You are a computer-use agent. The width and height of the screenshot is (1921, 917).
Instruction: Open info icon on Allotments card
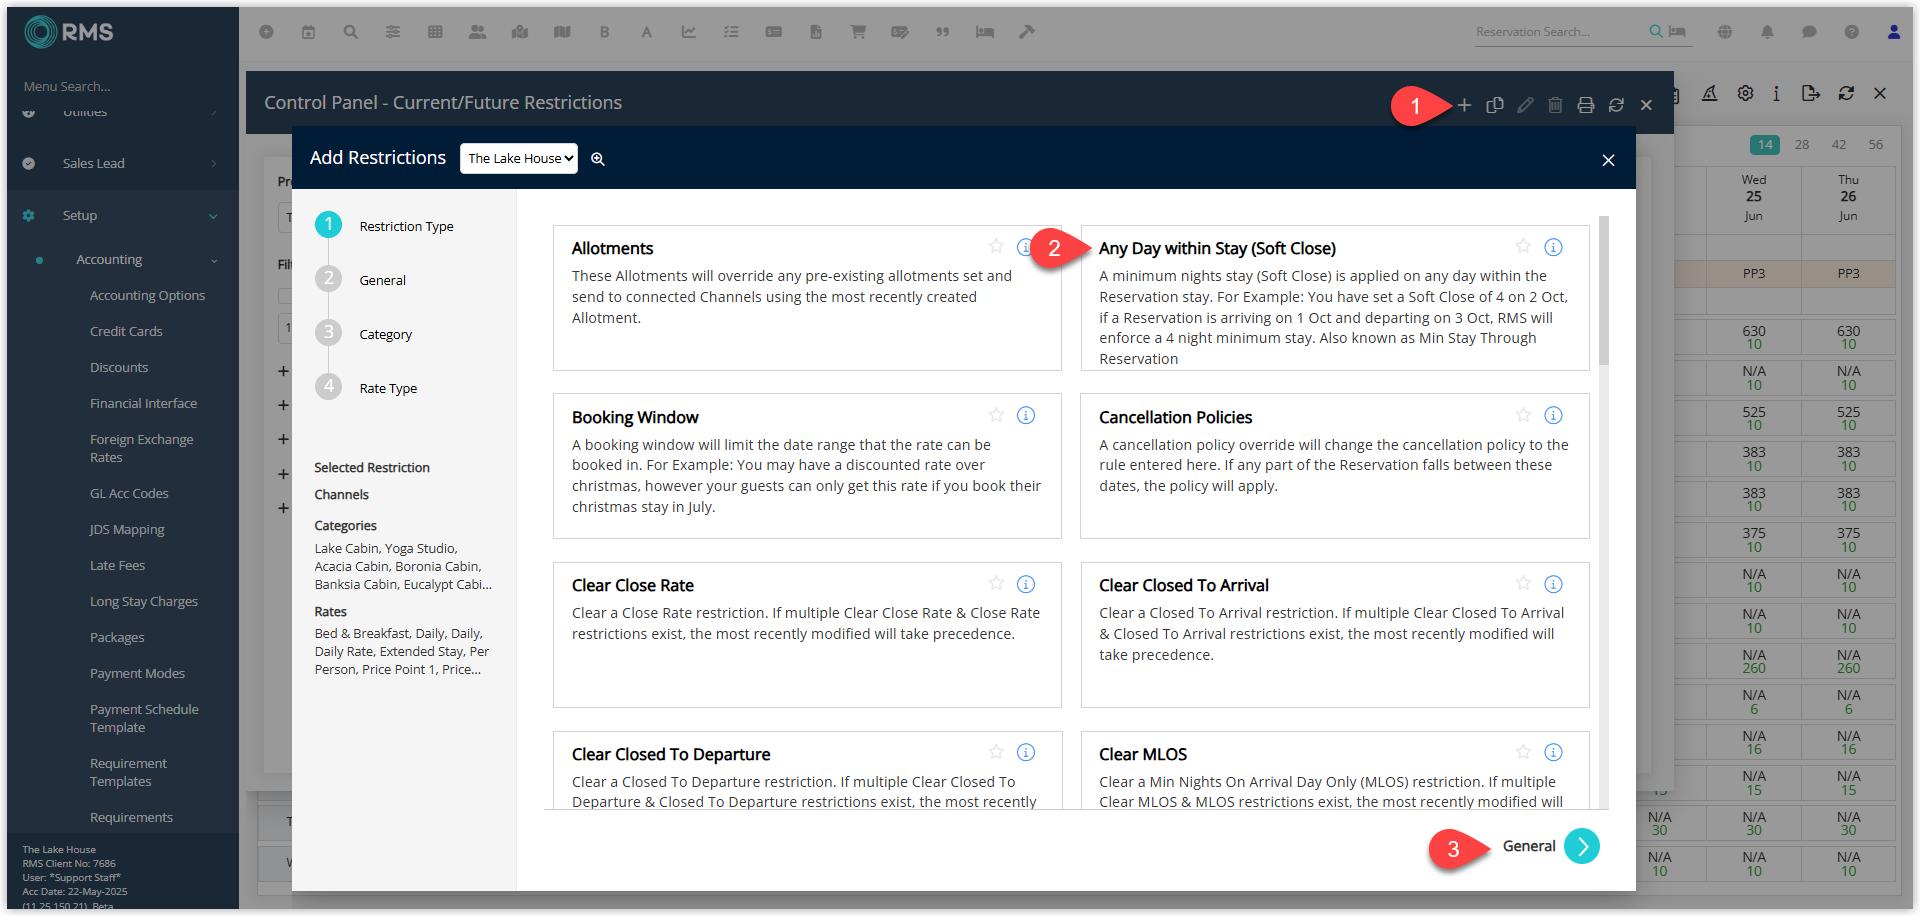(x=1026, y=247)
